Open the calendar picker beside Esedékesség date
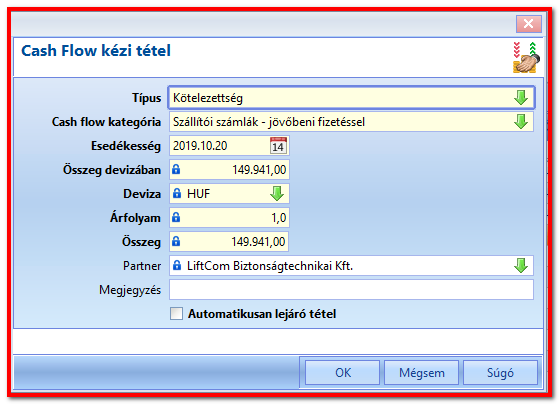The image size is (559, 404). click(278, 145)
